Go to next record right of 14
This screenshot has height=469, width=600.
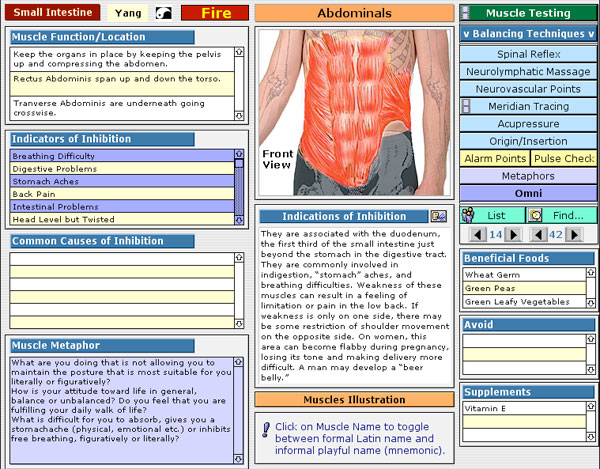point(513,234)
